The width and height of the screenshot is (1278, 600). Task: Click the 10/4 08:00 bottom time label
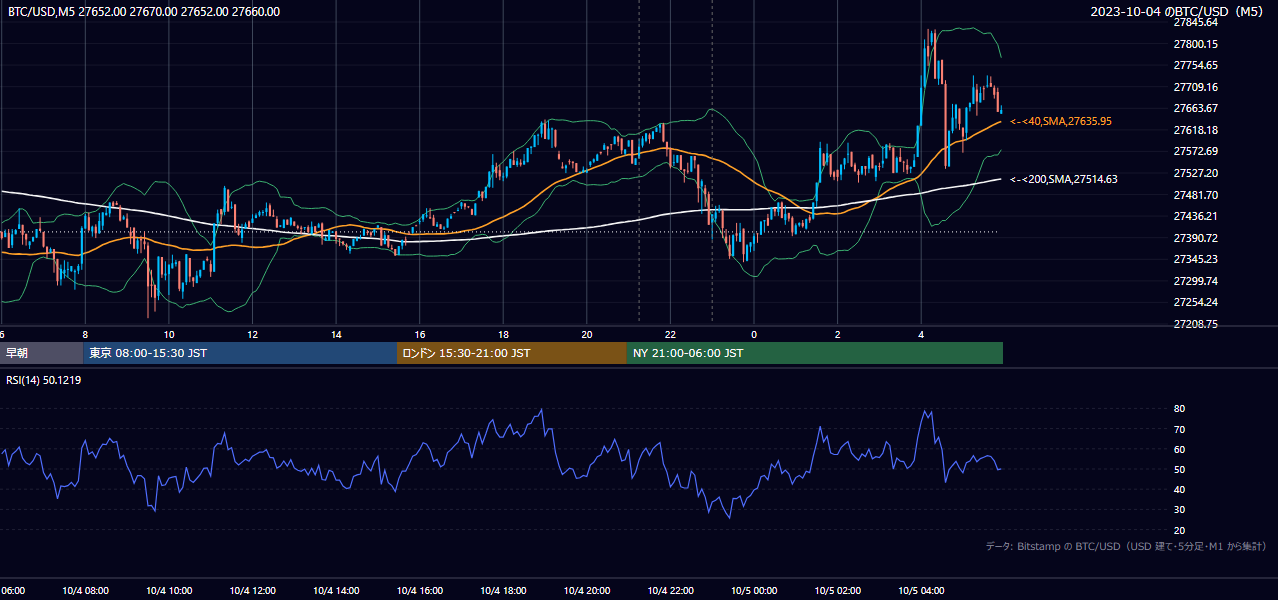[84, 591]
